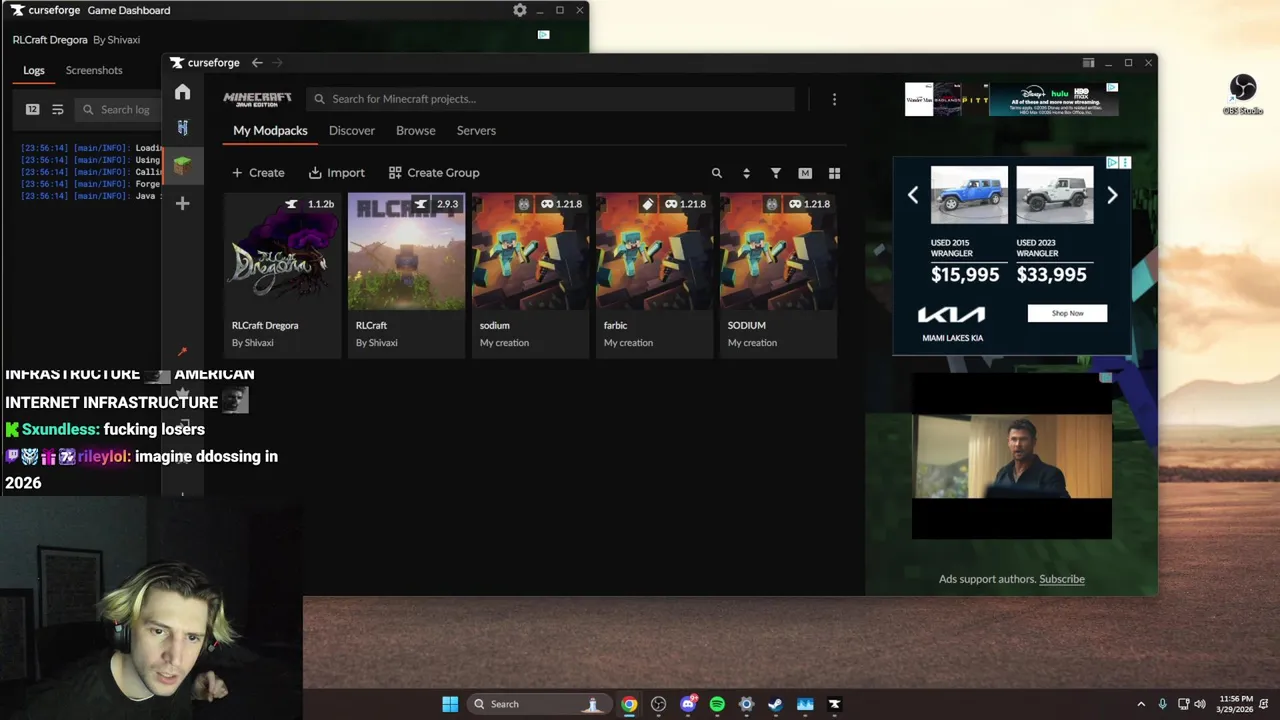The image size is (1280, 720).
Task: Switch to the Logs tab in Game Dashboard
Action: point(34,70)
